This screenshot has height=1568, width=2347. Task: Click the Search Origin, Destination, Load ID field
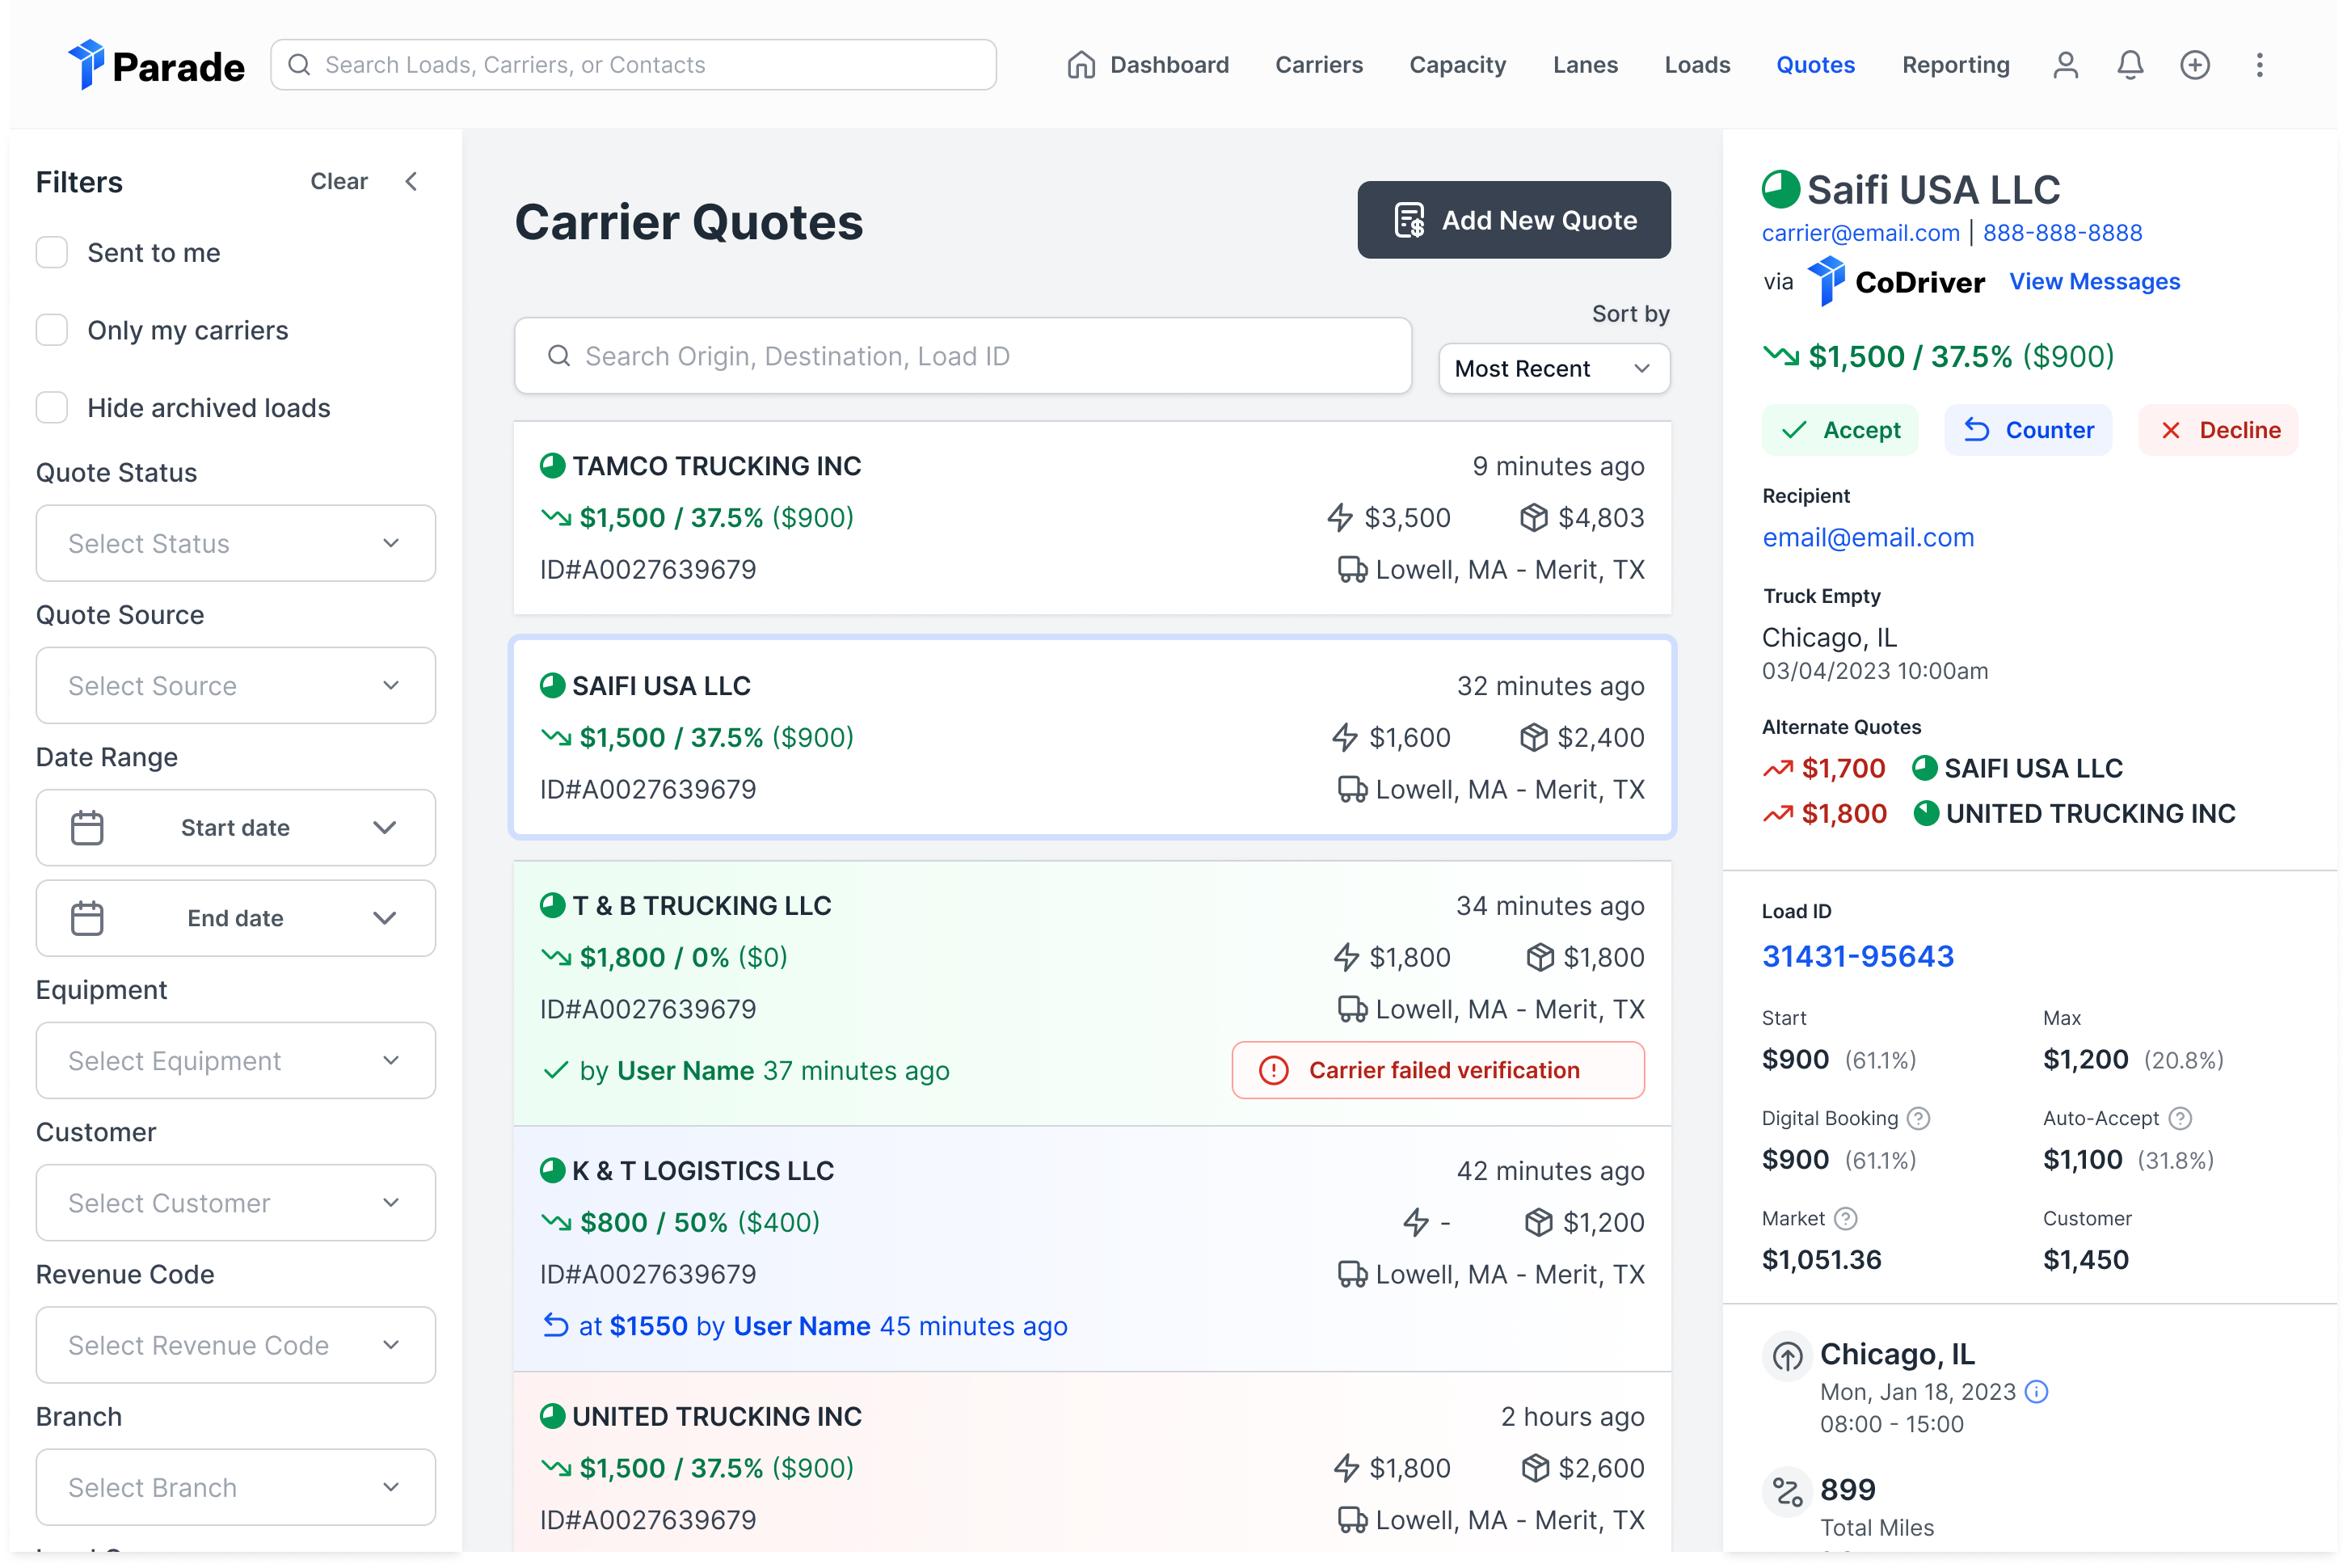click(962, 356)
